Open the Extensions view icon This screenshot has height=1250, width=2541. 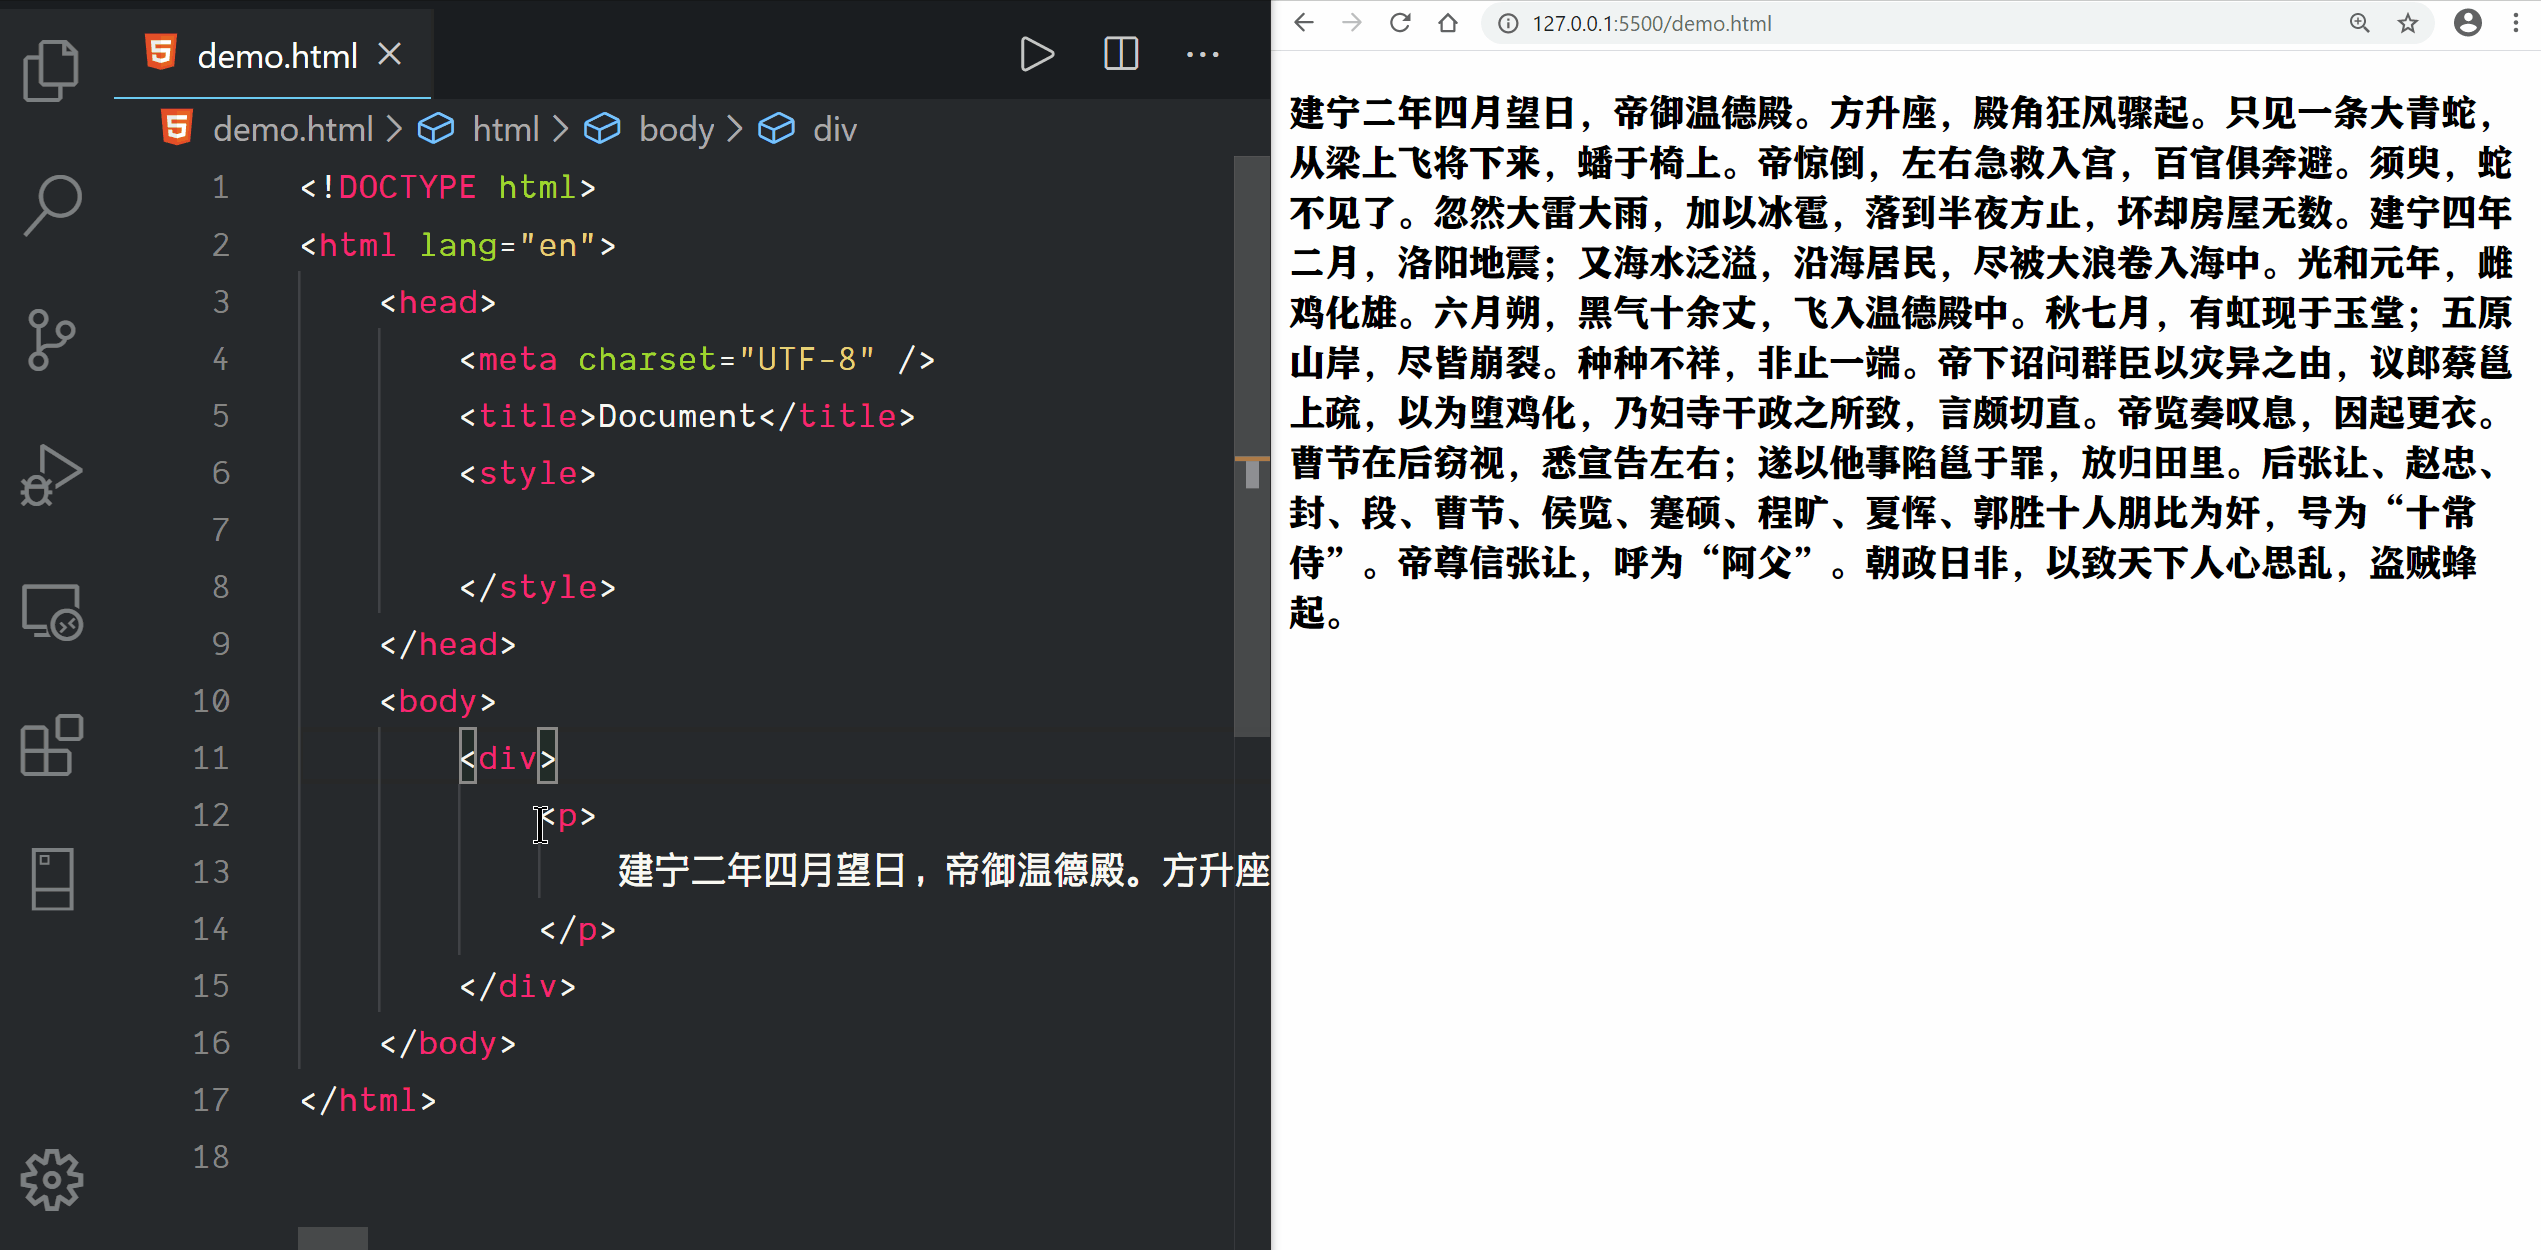tap(51, 745)
